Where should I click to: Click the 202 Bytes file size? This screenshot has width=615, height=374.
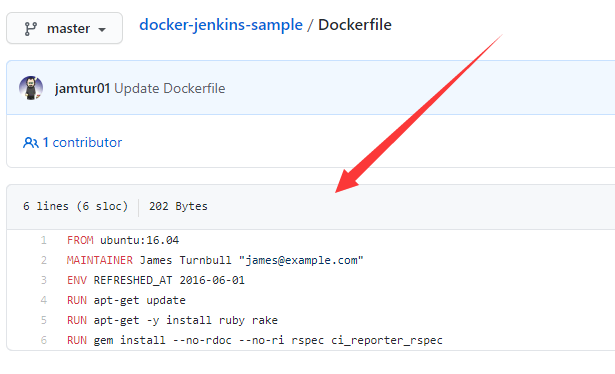tap(178, 206)
